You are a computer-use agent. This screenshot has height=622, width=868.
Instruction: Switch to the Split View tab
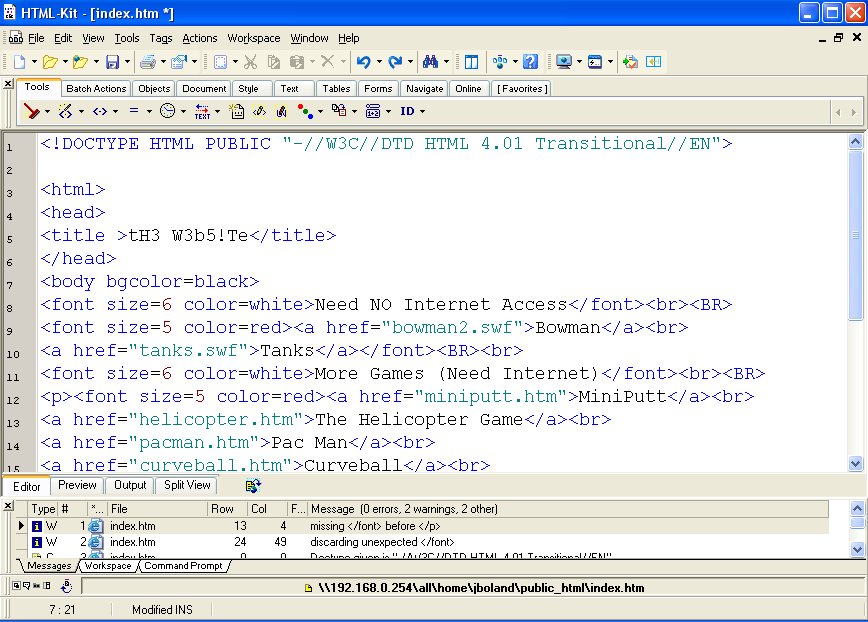(187, 485)
